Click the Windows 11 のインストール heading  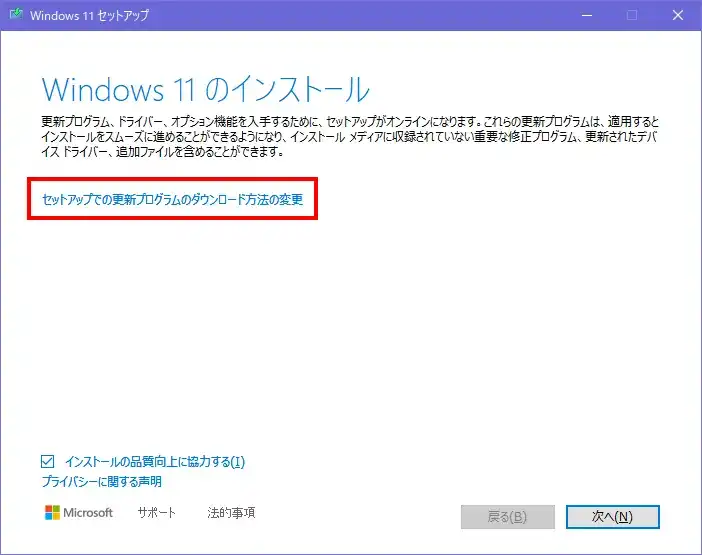(x=206, y=89)
